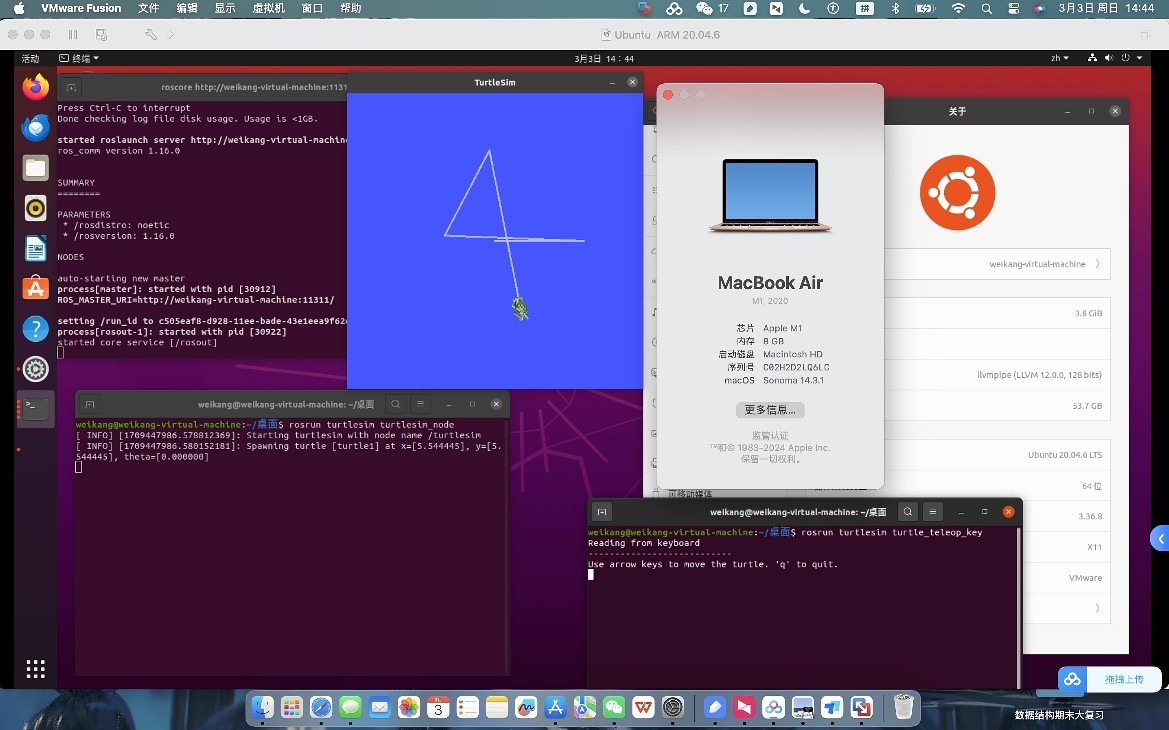Viewport: 1169px width, 730px height.
Task: Open the 监管认证 link
Action: pyautogui.click(x=770, y=435)
